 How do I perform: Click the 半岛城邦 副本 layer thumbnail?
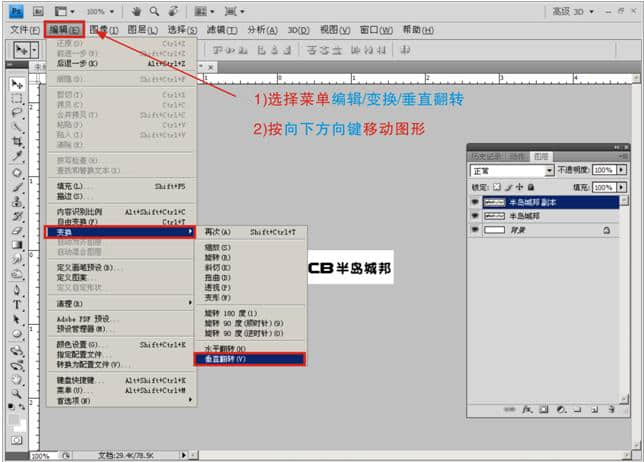[495, 201]
